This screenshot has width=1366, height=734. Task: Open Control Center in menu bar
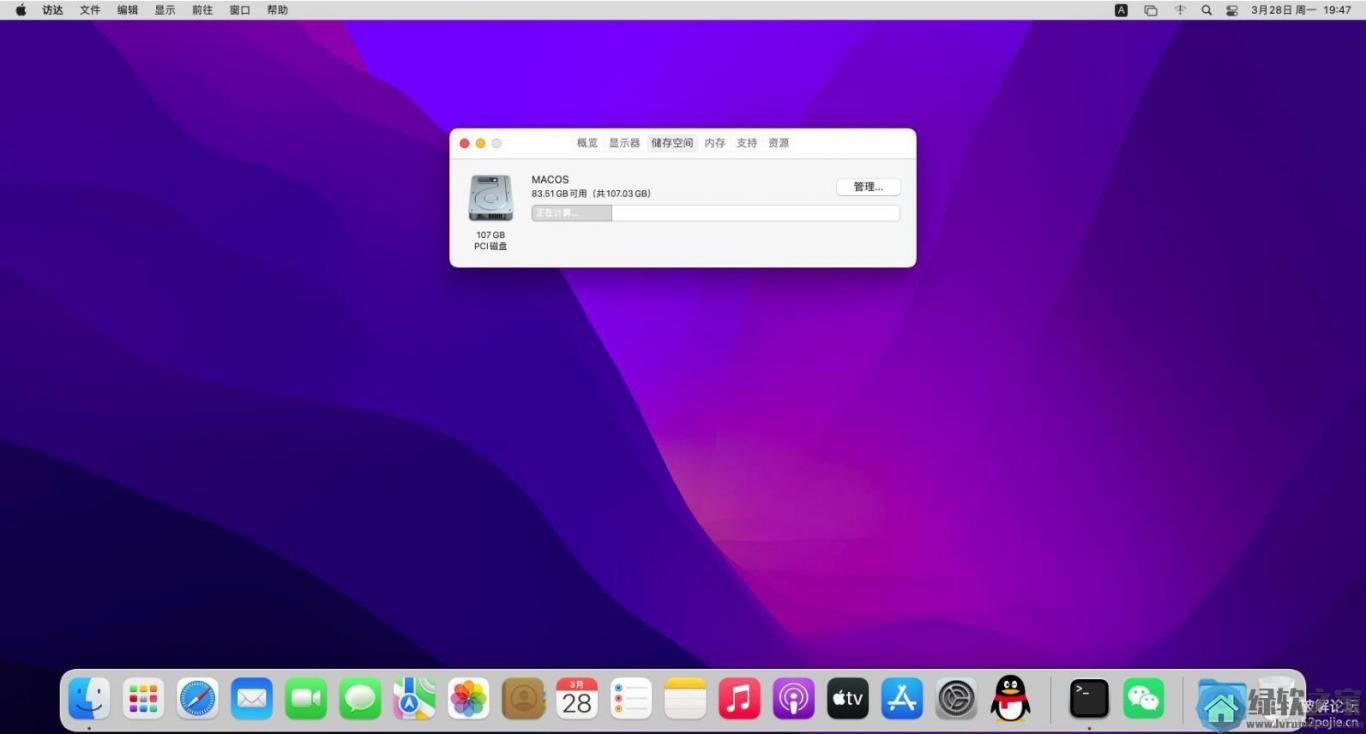(x=1232, y=10)
